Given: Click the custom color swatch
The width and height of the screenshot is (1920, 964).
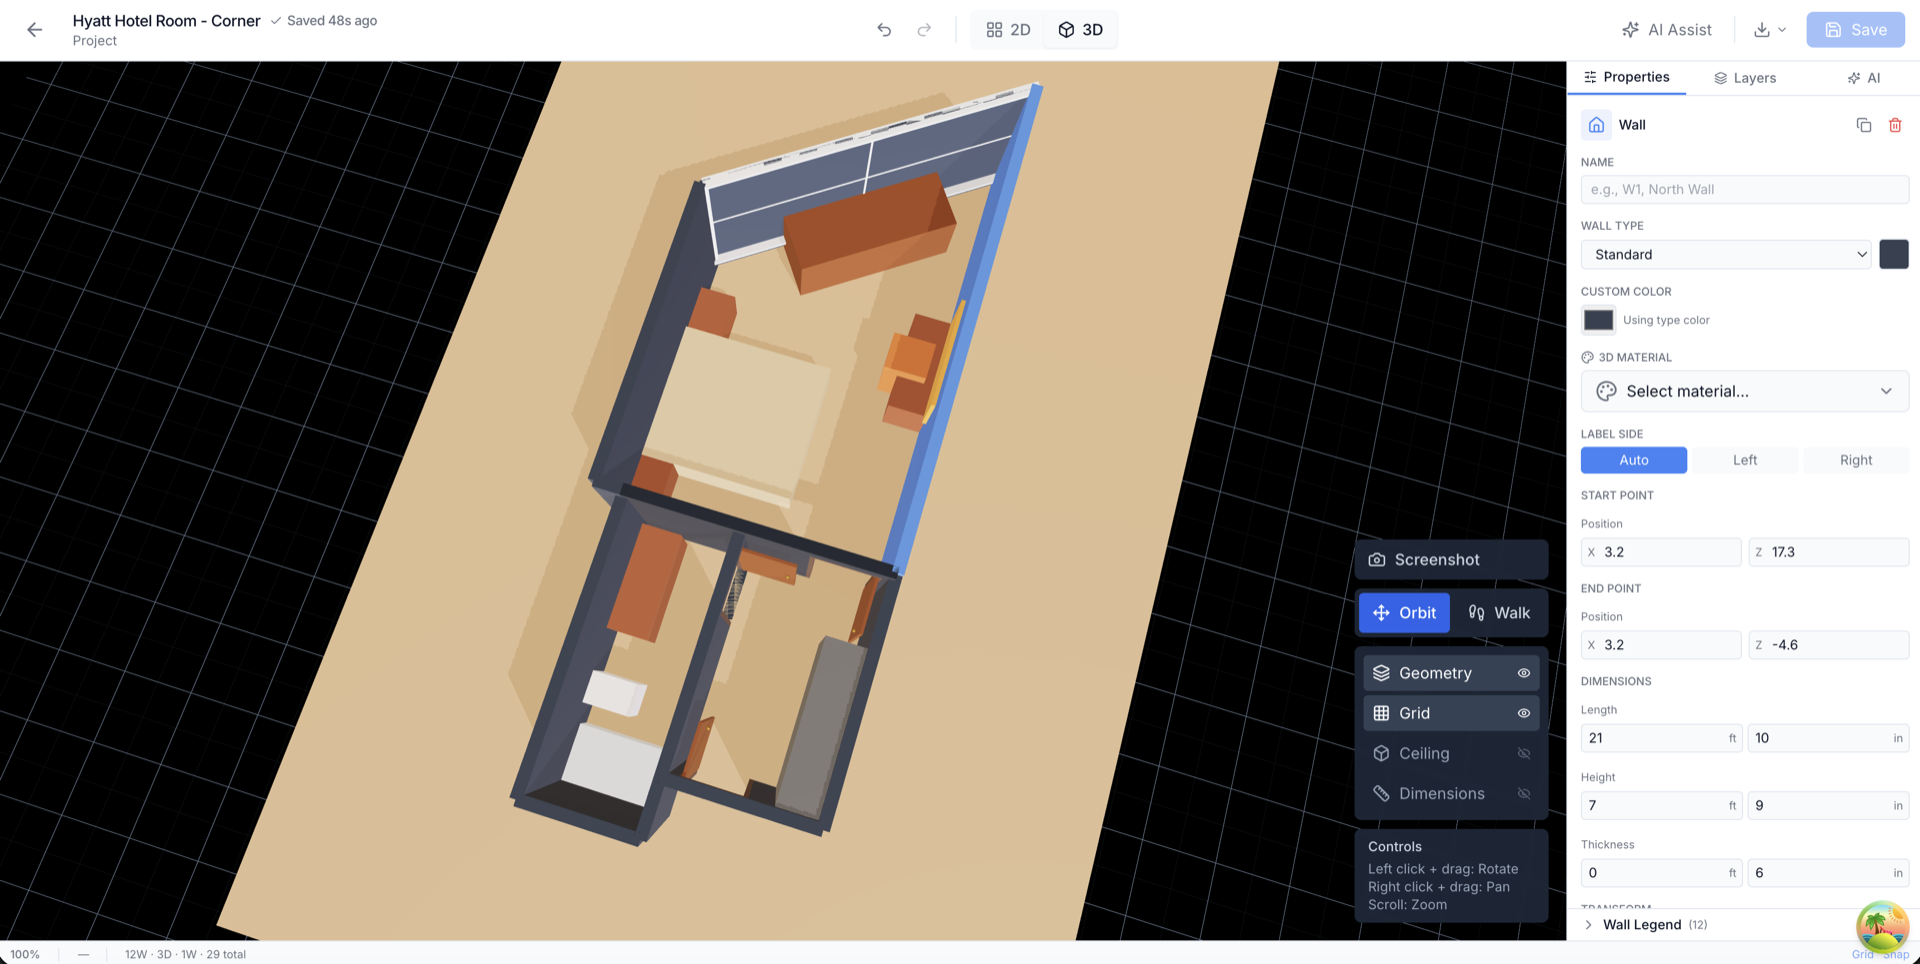Looking at the screenshot, I should coord(1598,320).
